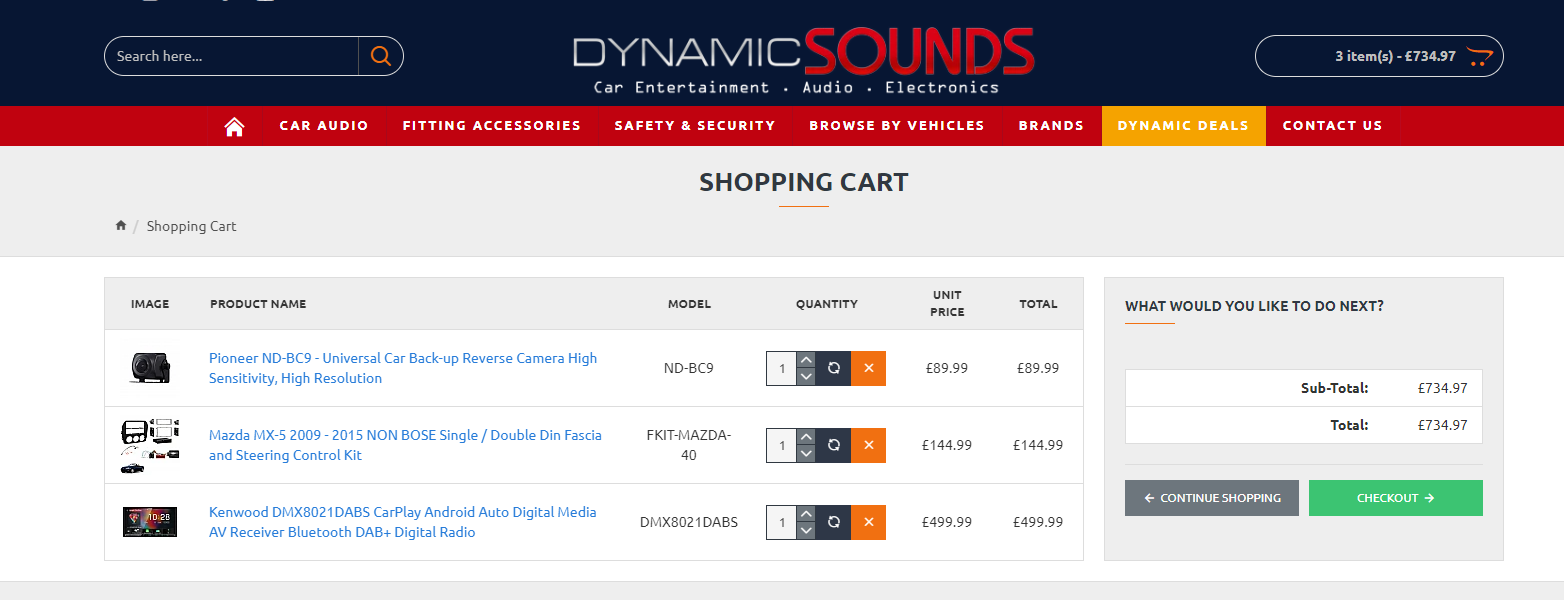The image size is (1564, 600).
Task: Decrease quantity of Kenwood DMX8021DABS
Action: pos(806,531)
